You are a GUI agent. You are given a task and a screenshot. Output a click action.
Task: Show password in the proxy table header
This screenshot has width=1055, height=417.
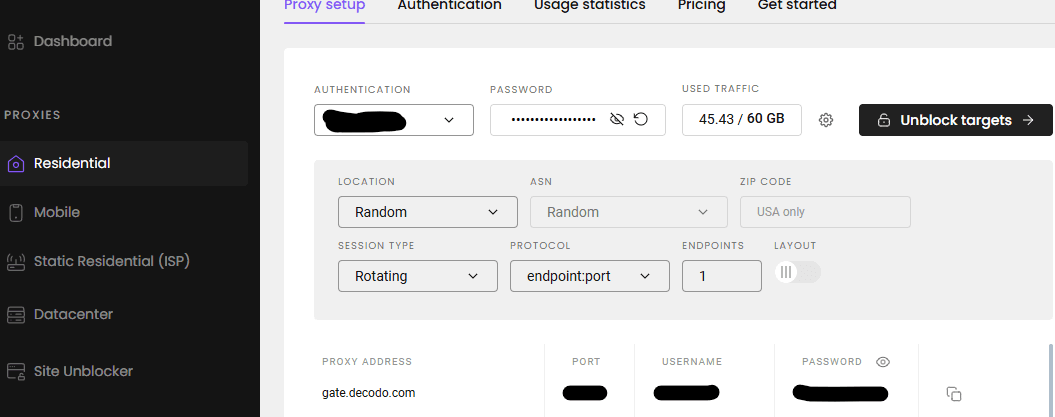pos(883,362)
